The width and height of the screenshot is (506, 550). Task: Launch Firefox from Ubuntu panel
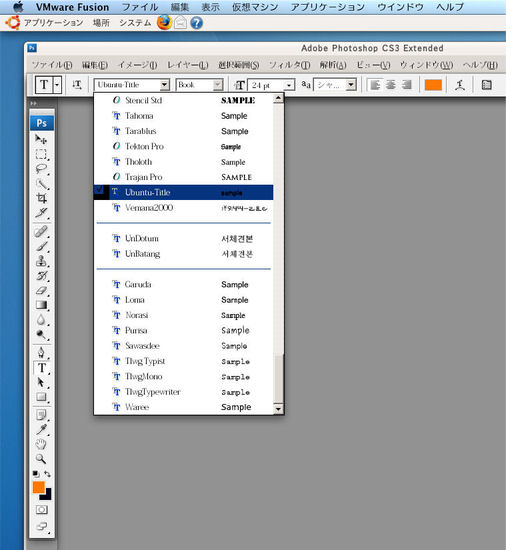click(164, 23)
